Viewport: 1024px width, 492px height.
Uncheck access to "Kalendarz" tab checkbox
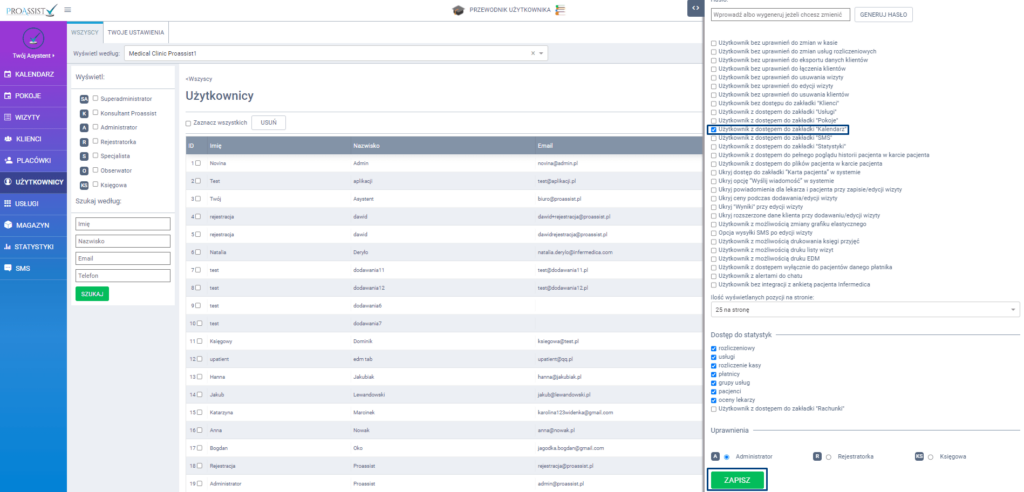click(x=713, y=130)
